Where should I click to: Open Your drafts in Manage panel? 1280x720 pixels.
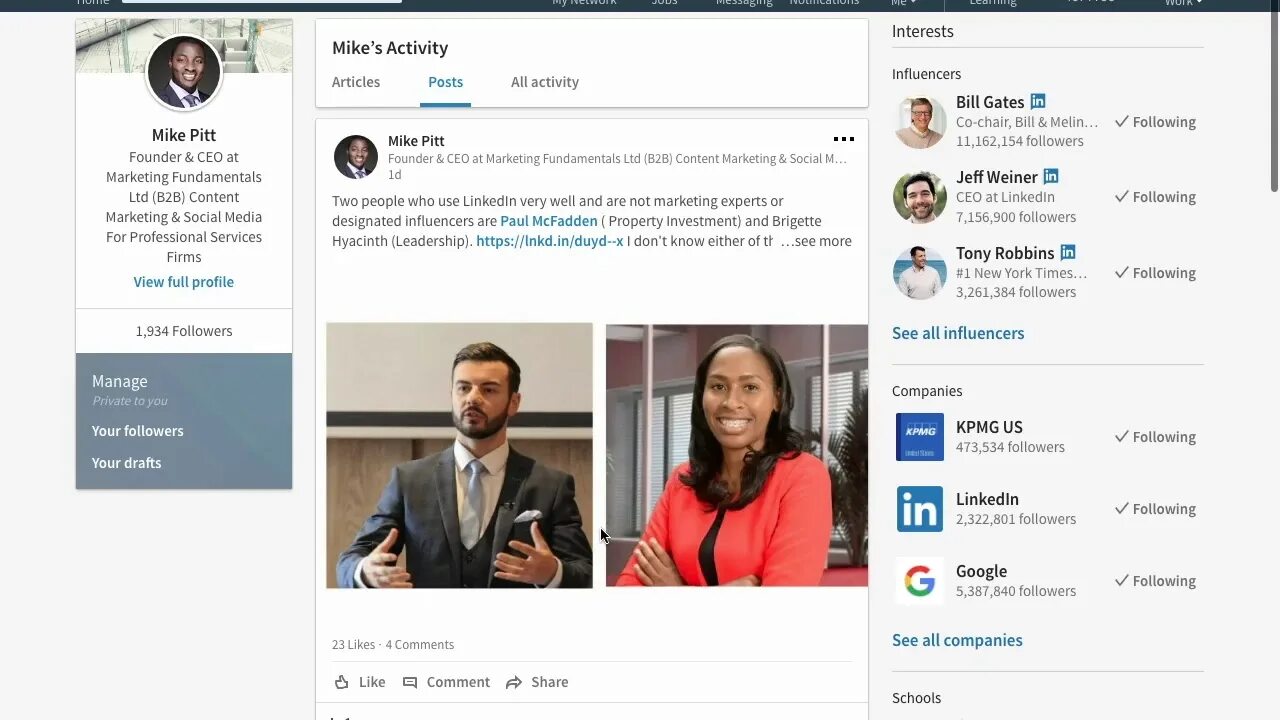(x=126, y=463)
